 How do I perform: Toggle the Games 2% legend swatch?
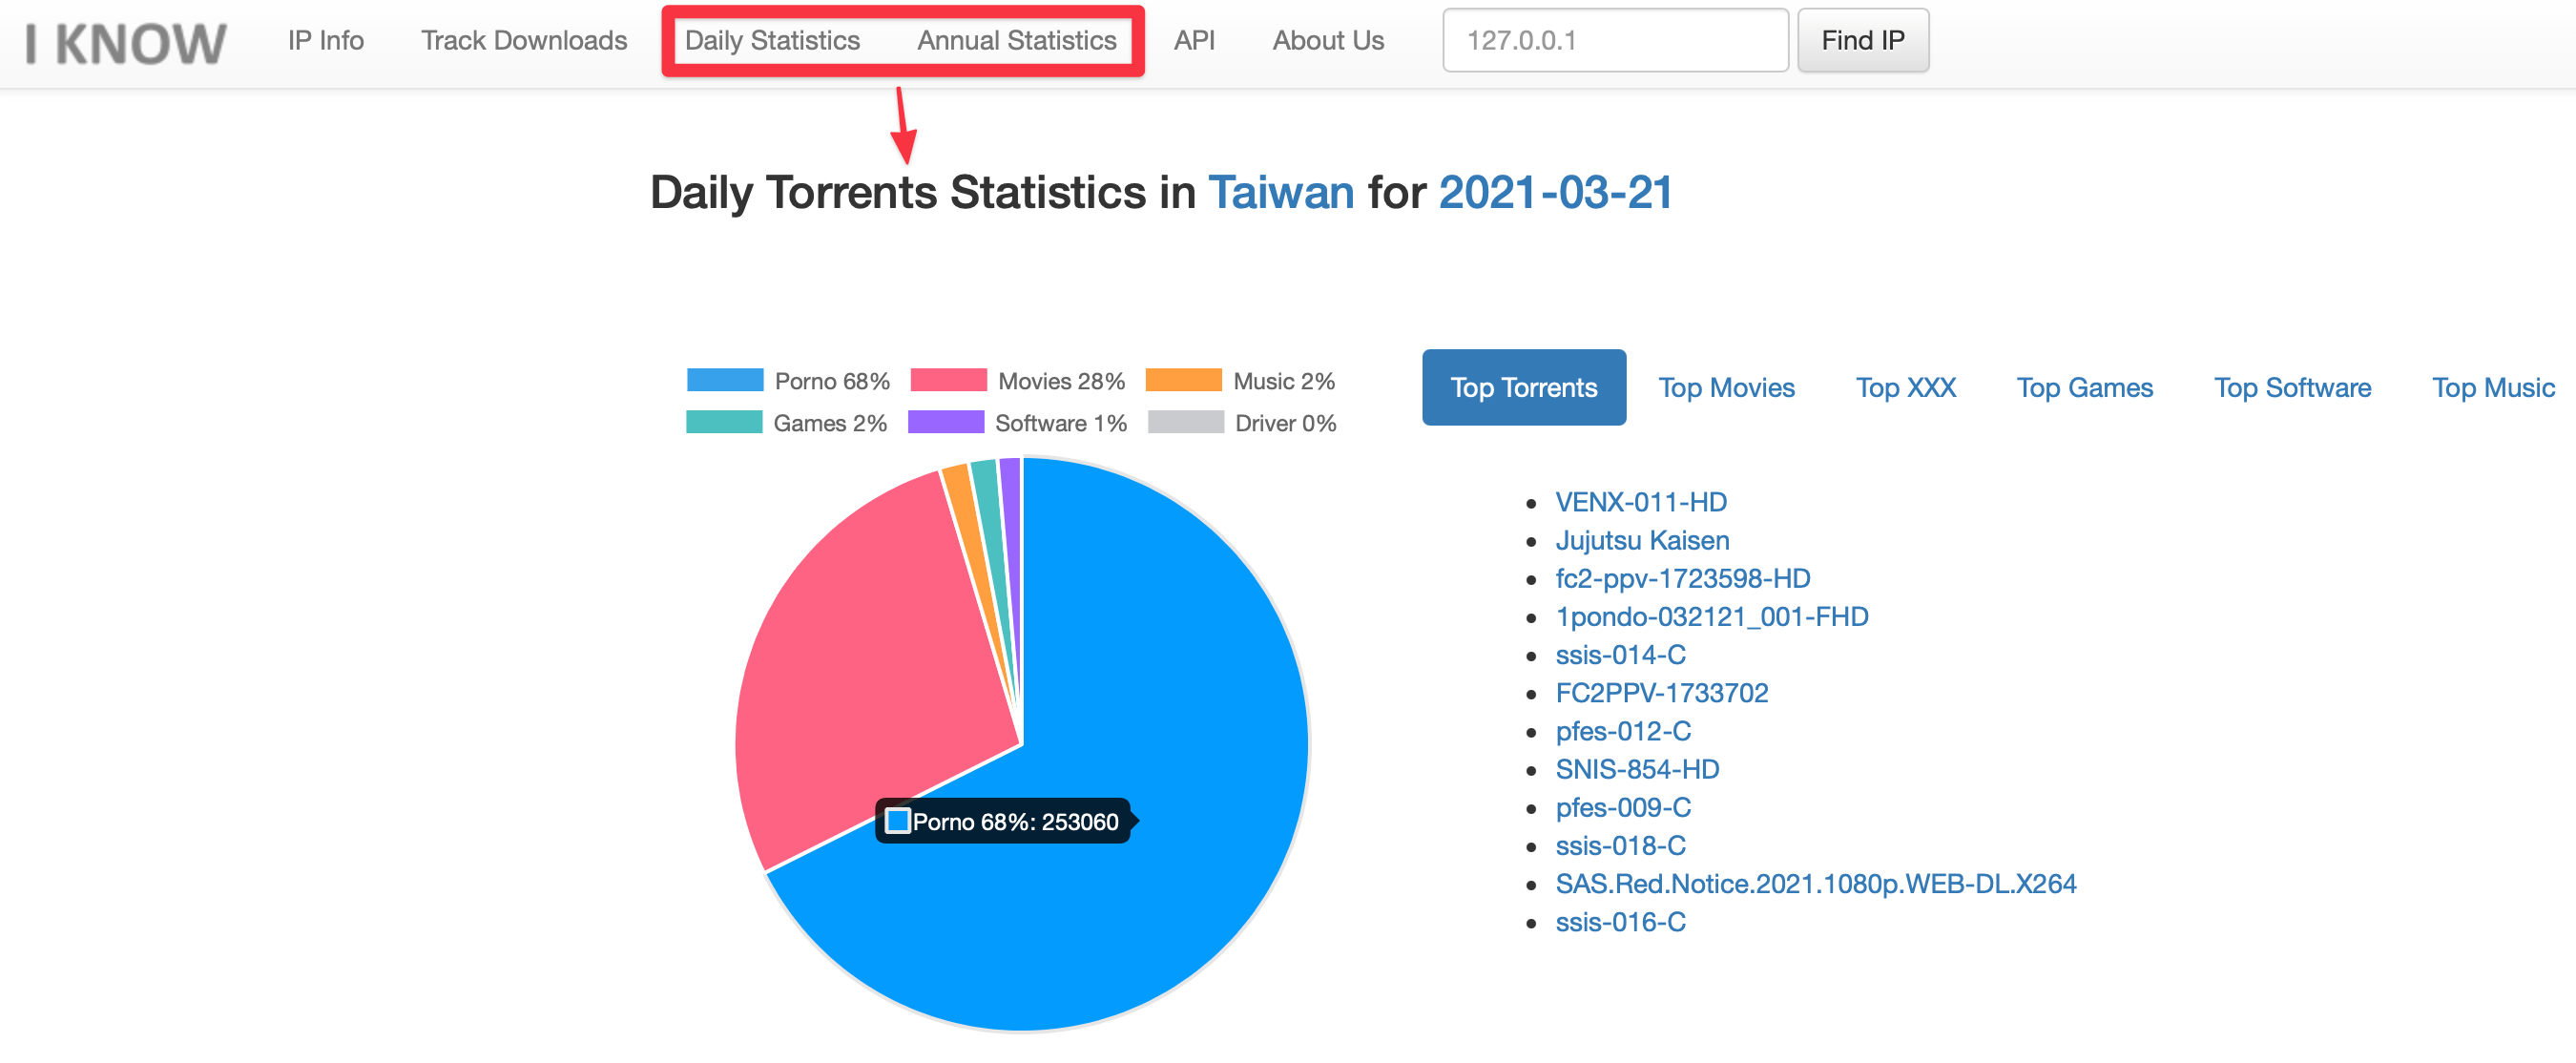pyautogui.click(x=724, y=422)
